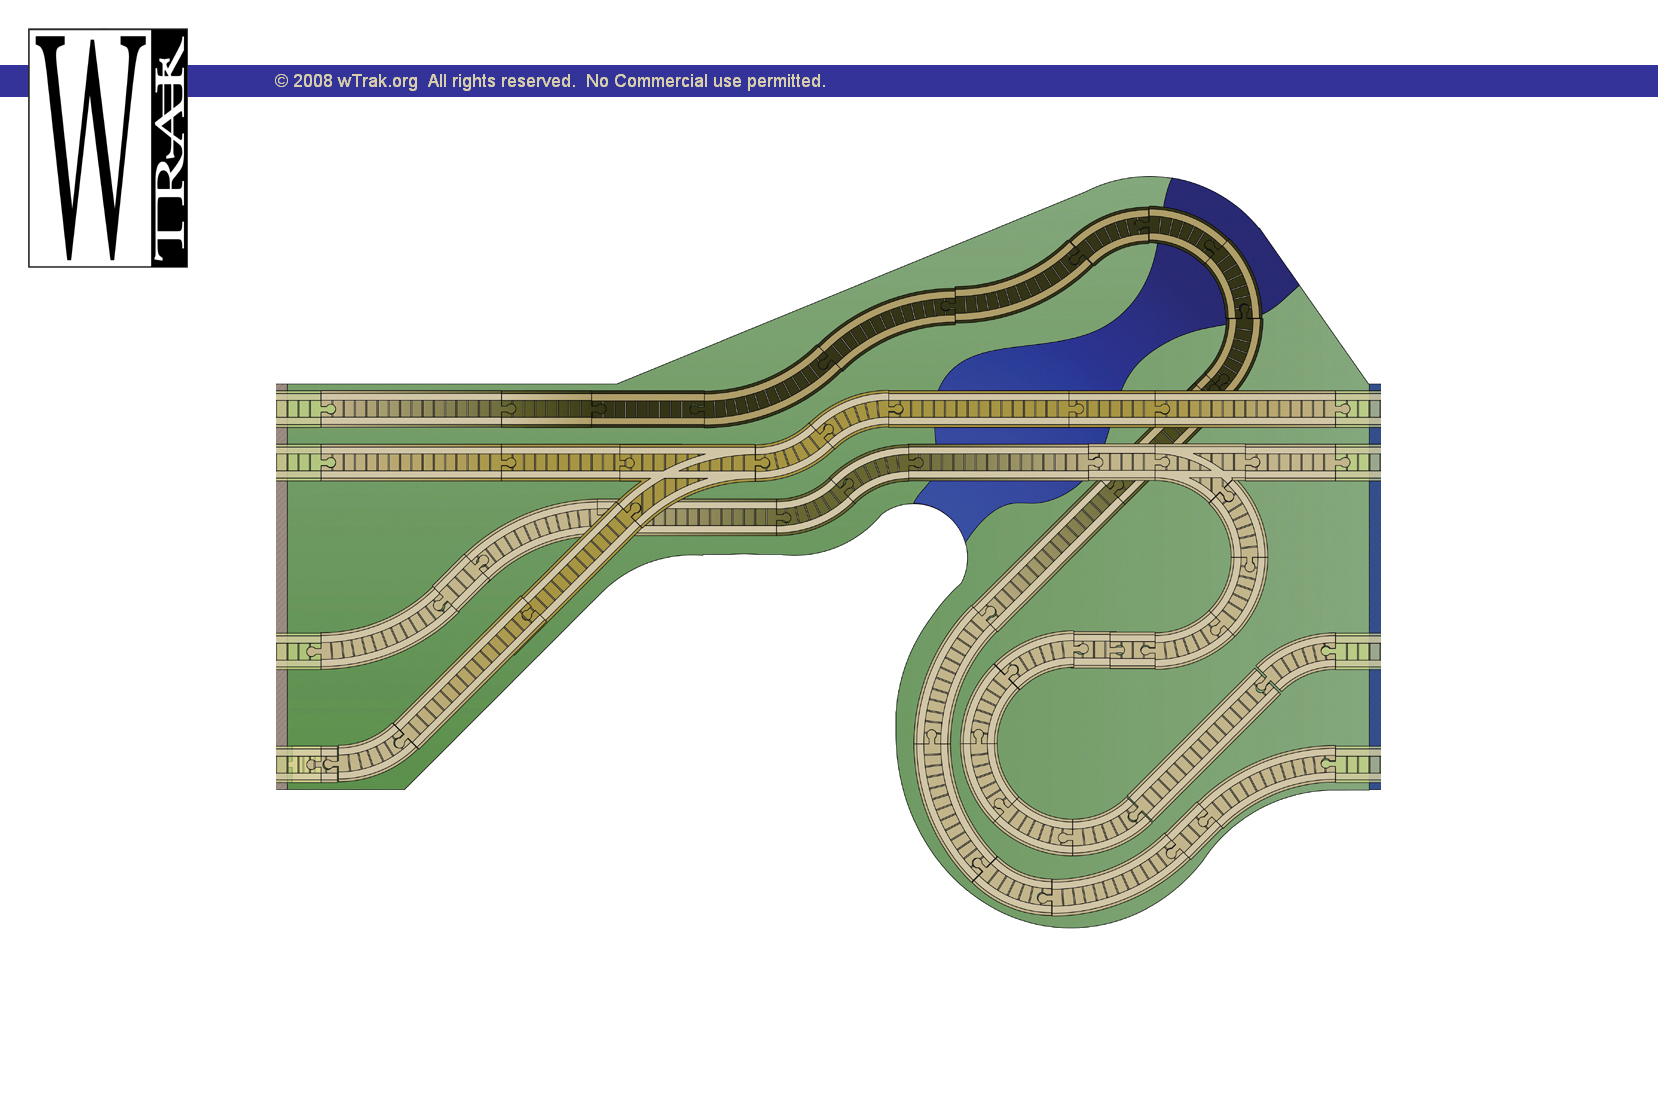Screen dimensions: 1658x1105
Task: Select the third track connector on the left edge
Action: (298, 652)
